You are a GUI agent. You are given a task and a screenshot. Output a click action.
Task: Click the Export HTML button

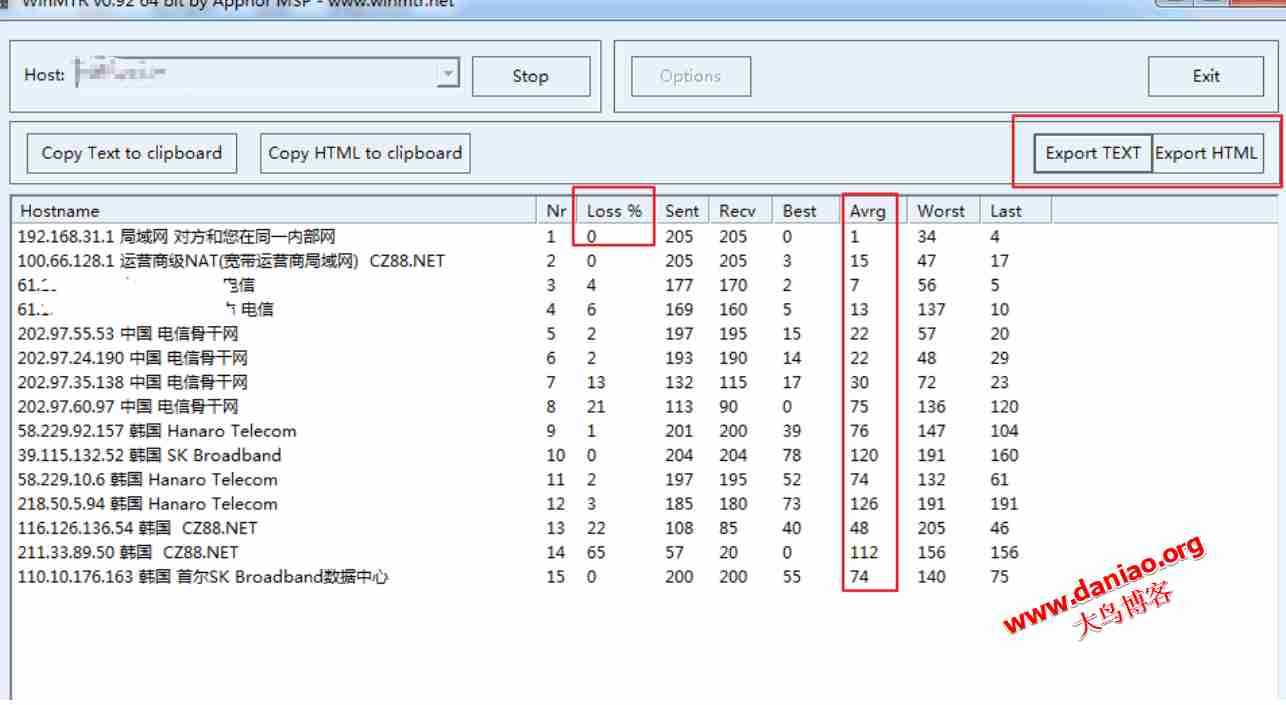tap(1207, 153)
